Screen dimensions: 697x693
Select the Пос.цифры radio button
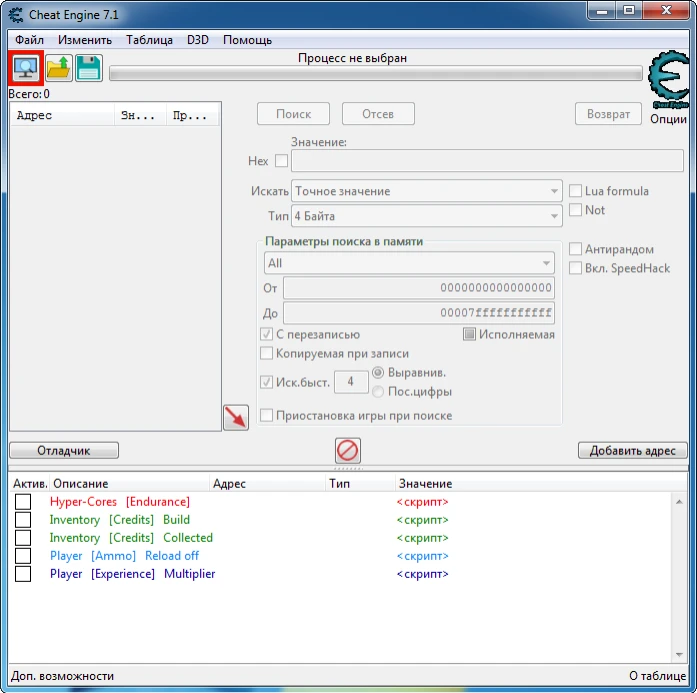378,391
